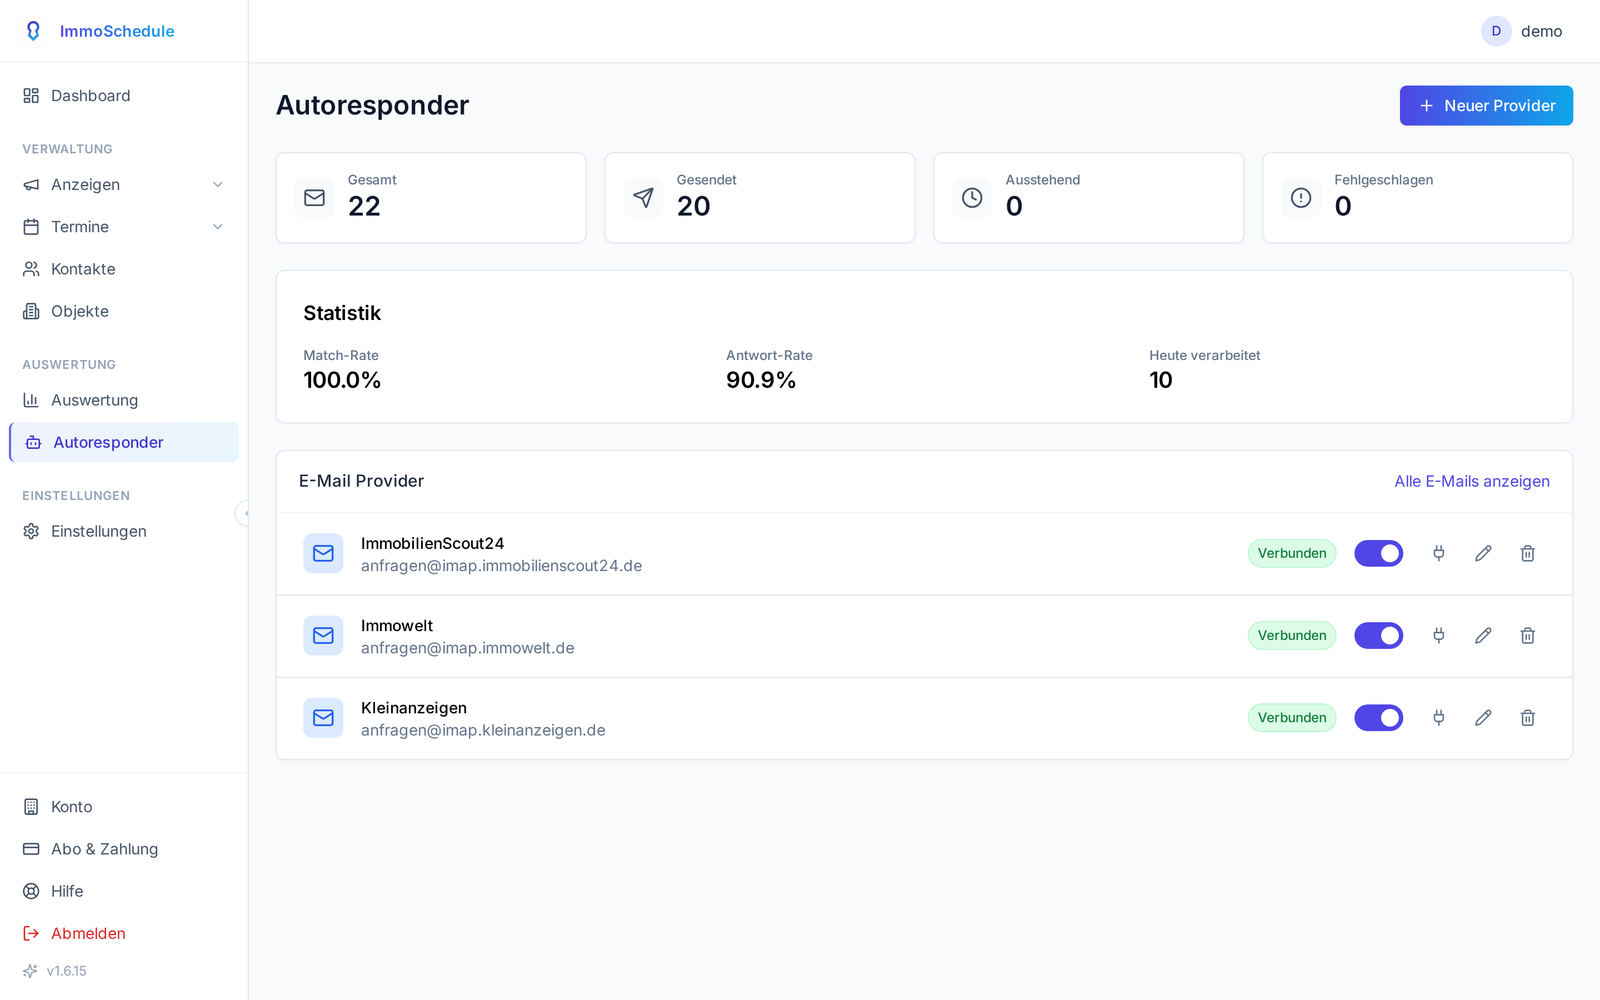The width and height of the screenshot is (1600, 1000).
Task: Click the Dashboard grid icon
Action: [31, 96]
